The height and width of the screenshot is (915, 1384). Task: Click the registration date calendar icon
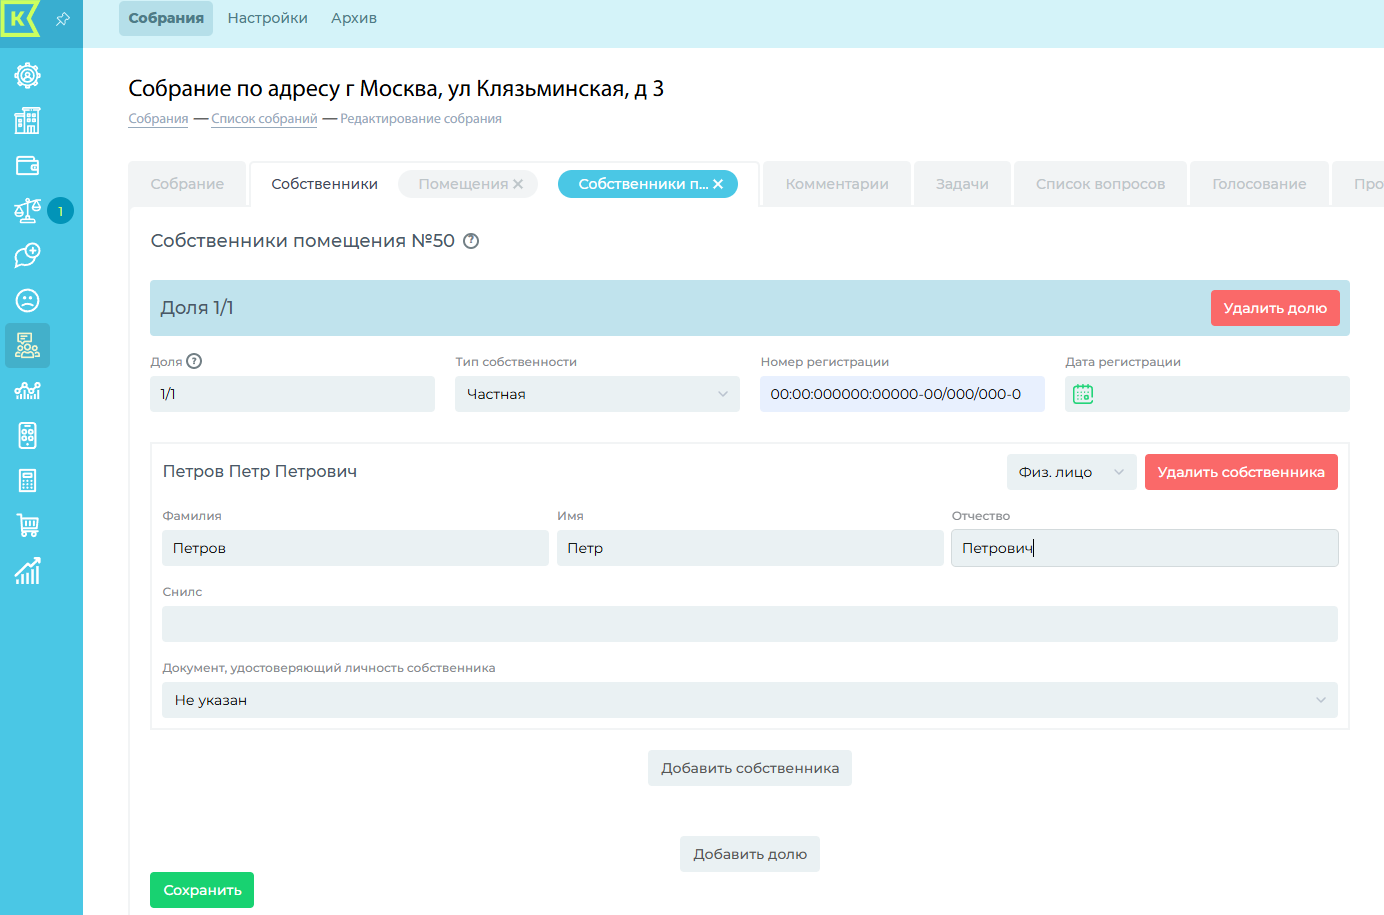click(x=1083, y=394)
